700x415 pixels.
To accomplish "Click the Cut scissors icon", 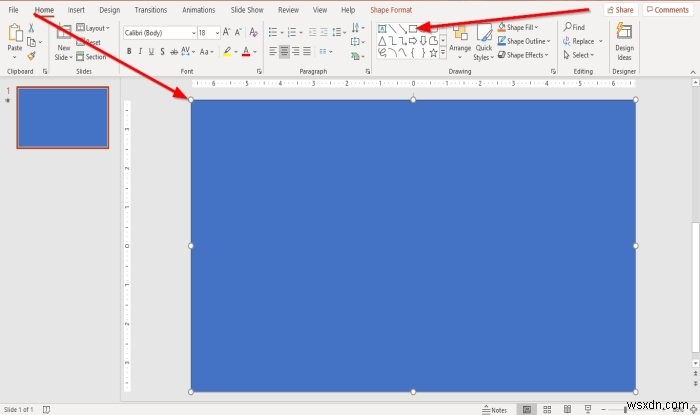I will point(31,28).
